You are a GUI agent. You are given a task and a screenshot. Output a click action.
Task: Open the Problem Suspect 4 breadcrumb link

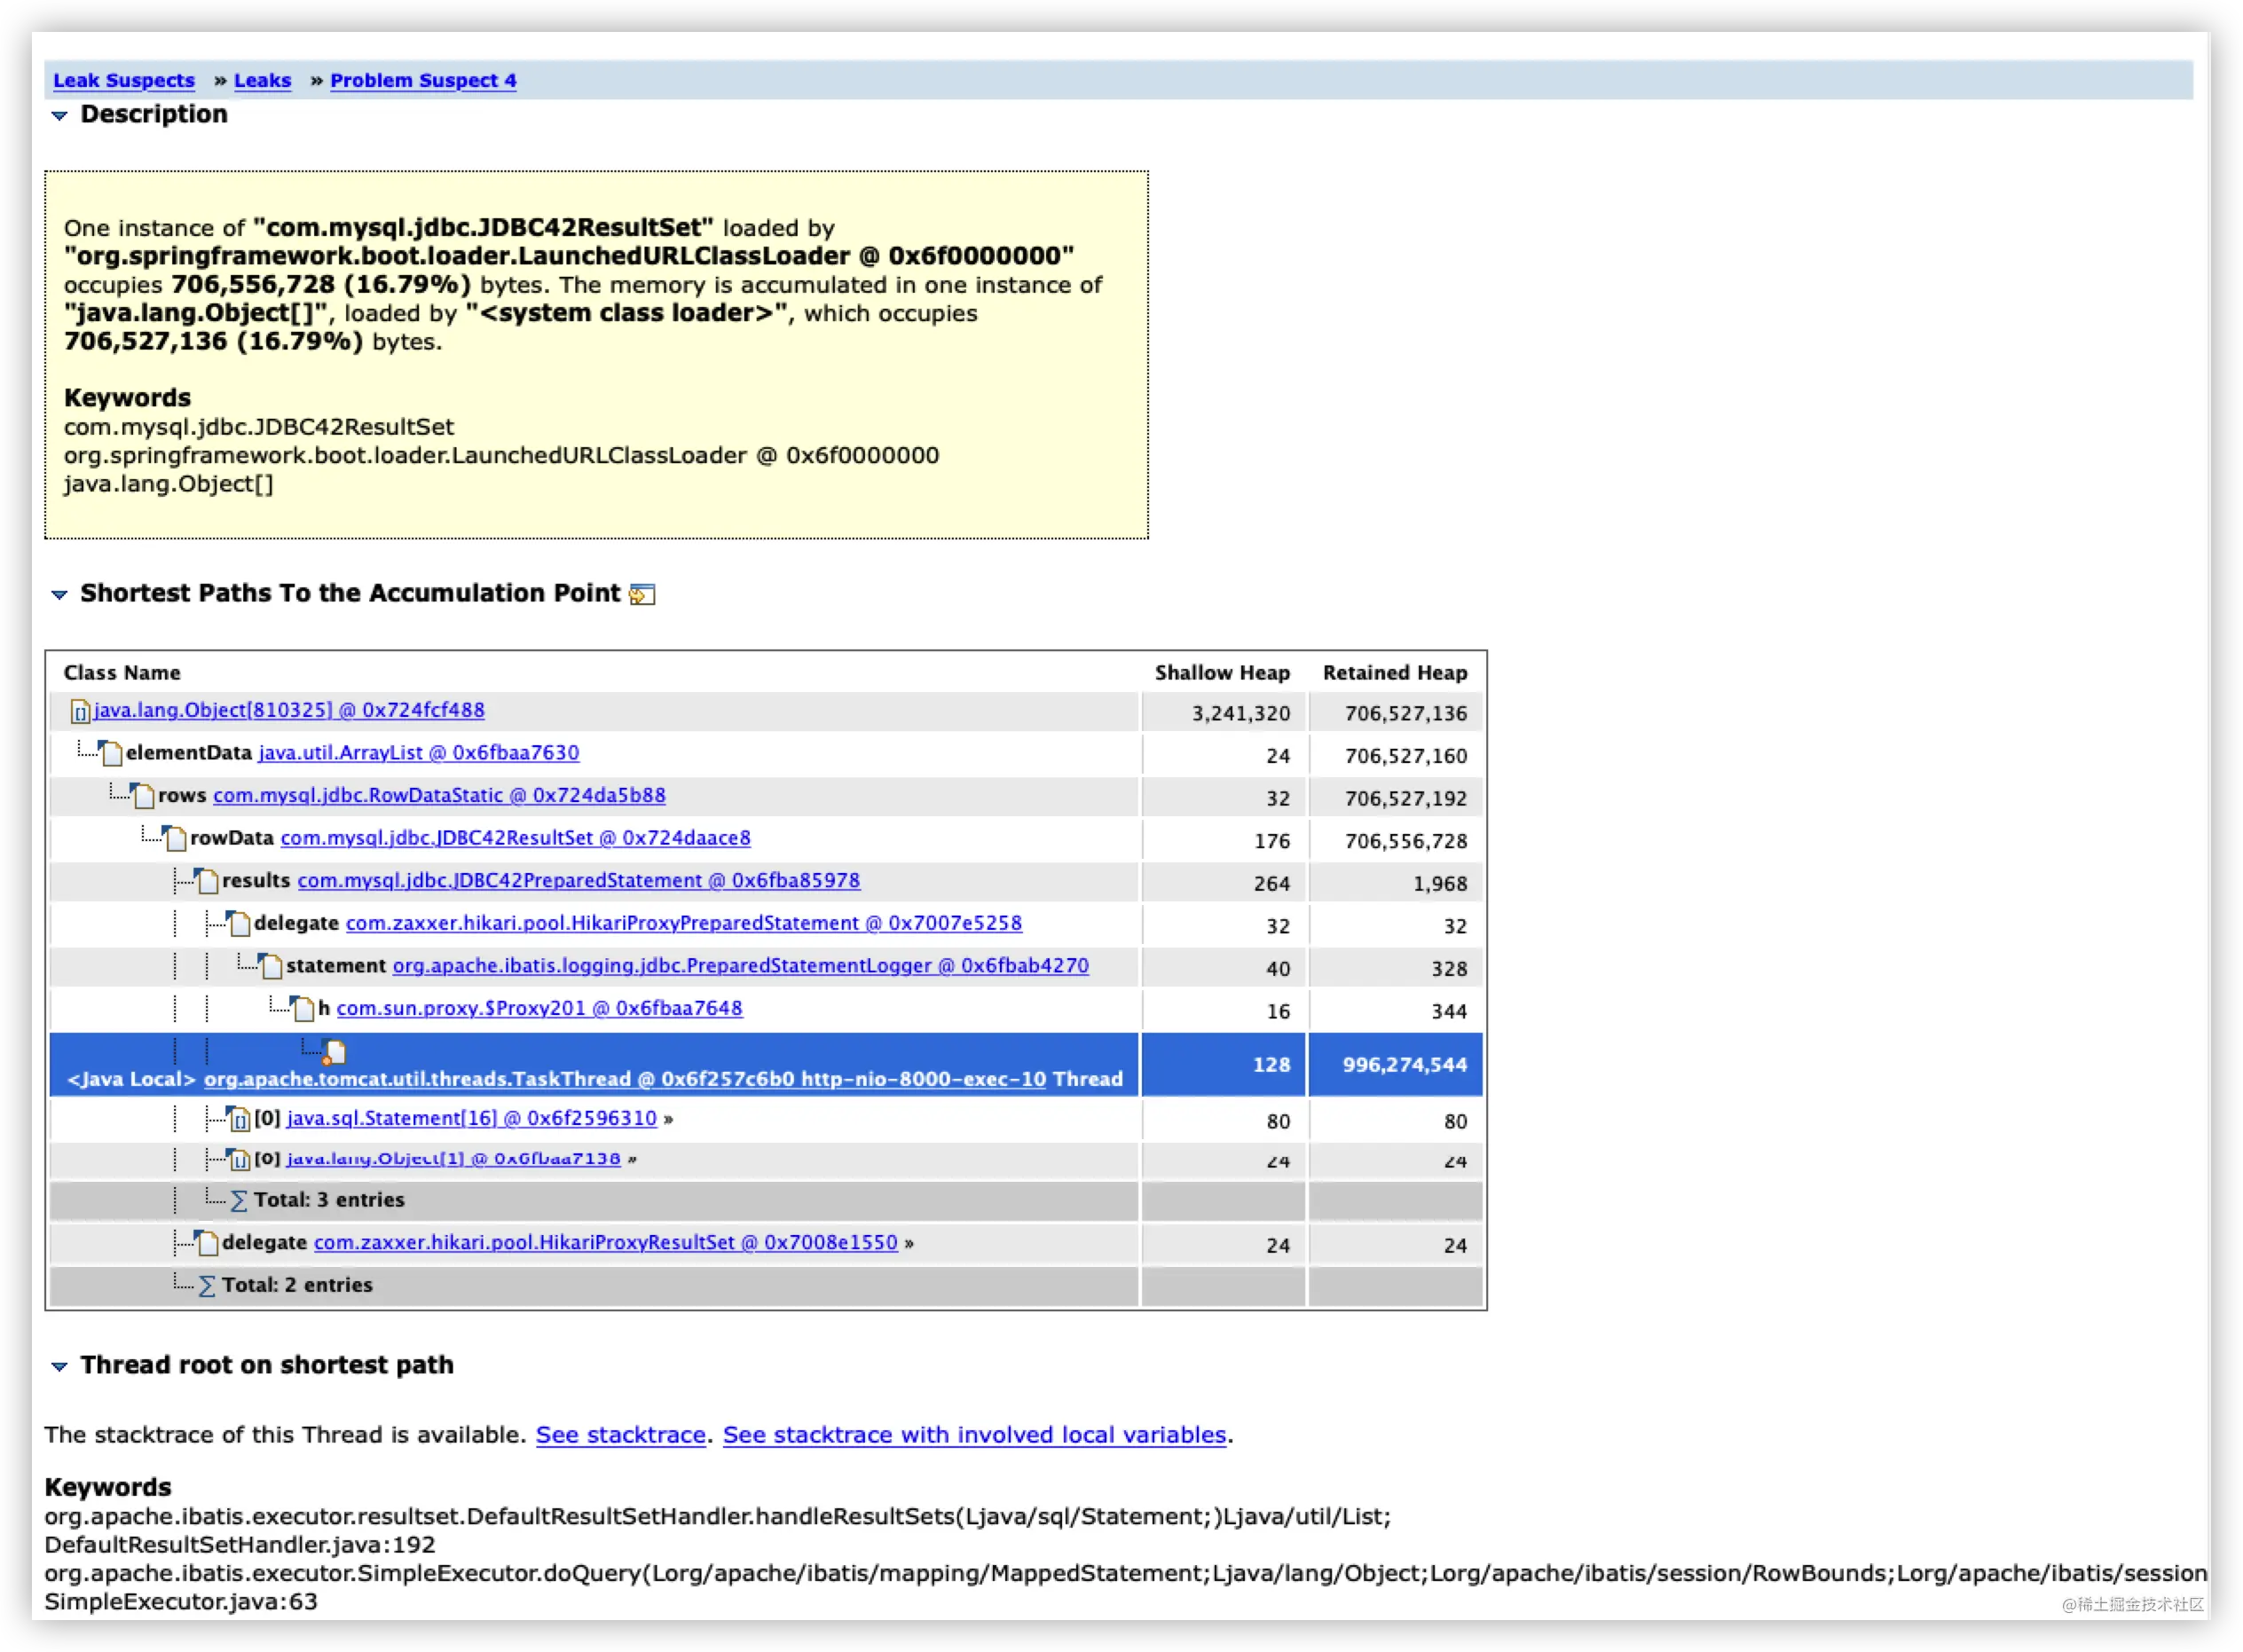(423, 80)
